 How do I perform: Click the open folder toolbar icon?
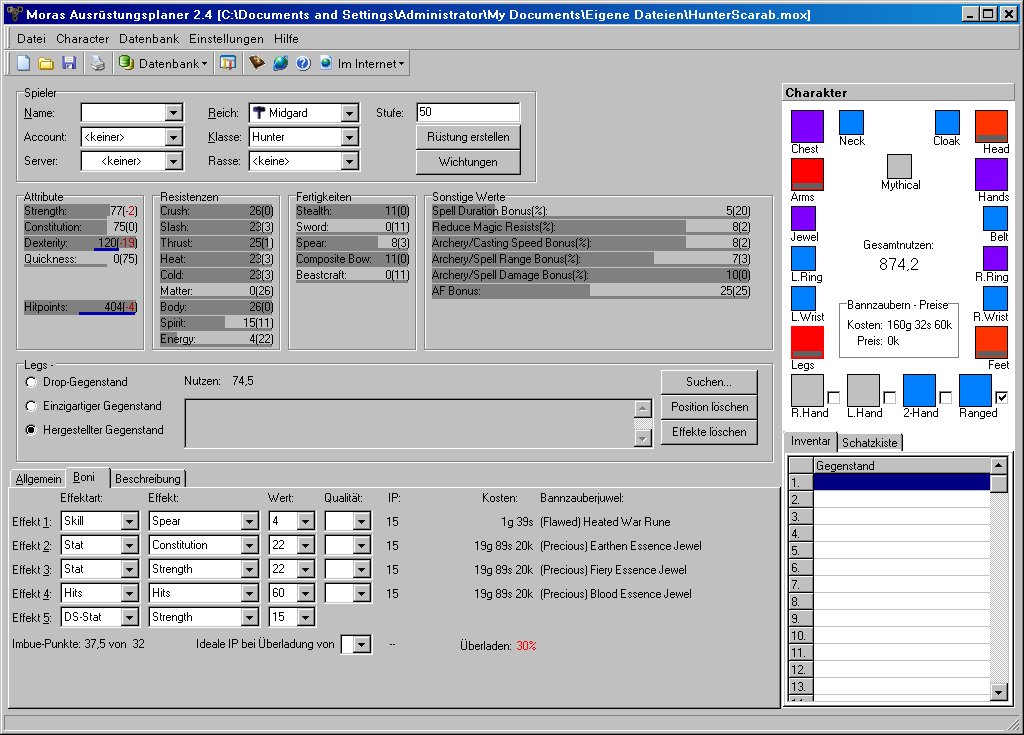(x=46, y=63)
